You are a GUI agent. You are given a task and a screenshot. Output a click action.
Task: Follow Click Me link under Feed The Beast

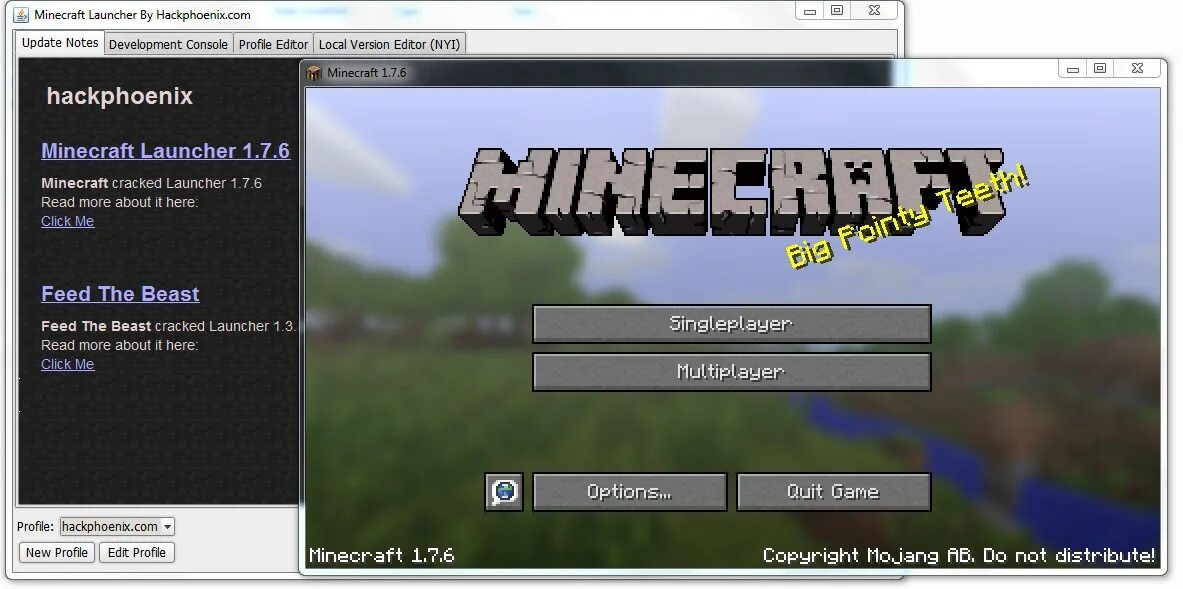(x=67, y=364)
